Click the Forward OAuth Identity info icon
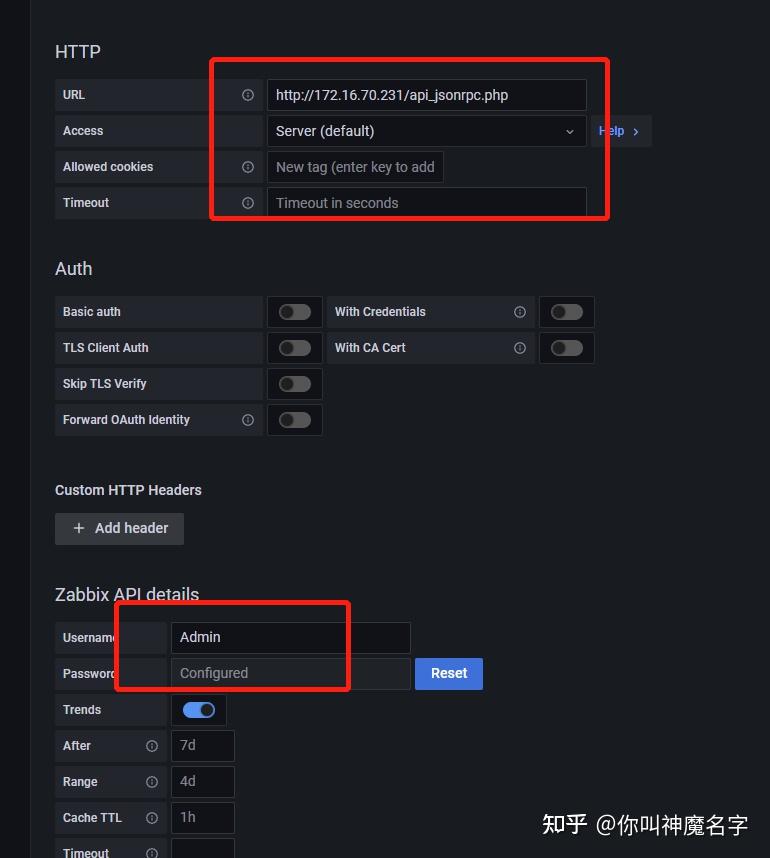 coord(248,420)
